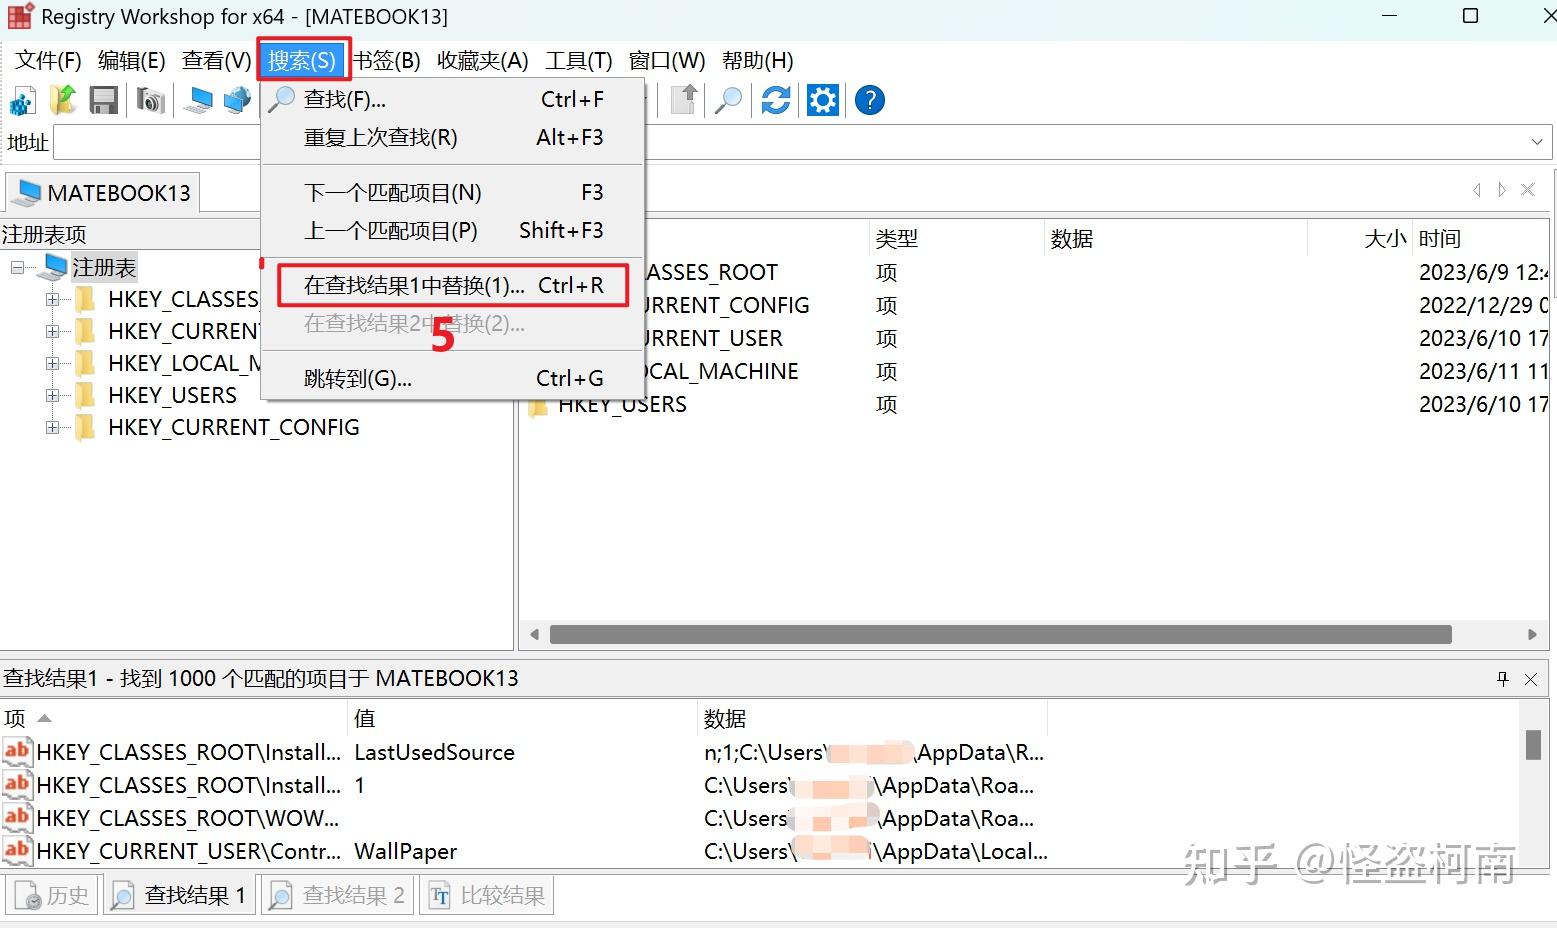Viewport: 1557px width, 928px height.
Task: Click the open key folder icon
Action: [63, 99]
